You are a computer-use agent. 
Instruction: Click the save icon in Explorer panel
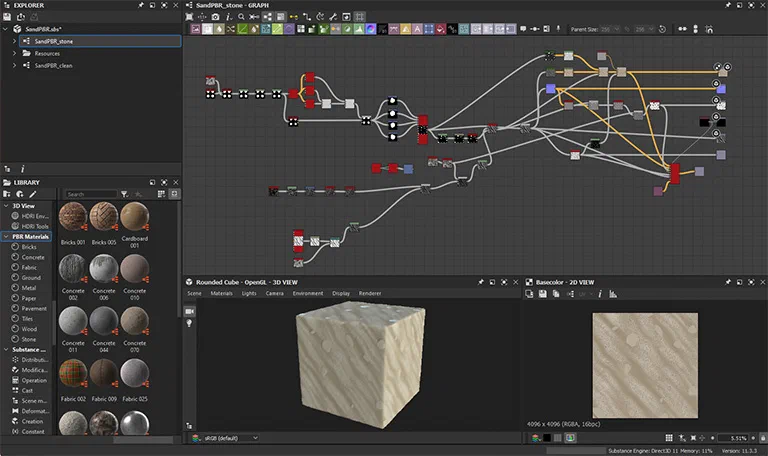pyautogui.click(x=7, y=17)
